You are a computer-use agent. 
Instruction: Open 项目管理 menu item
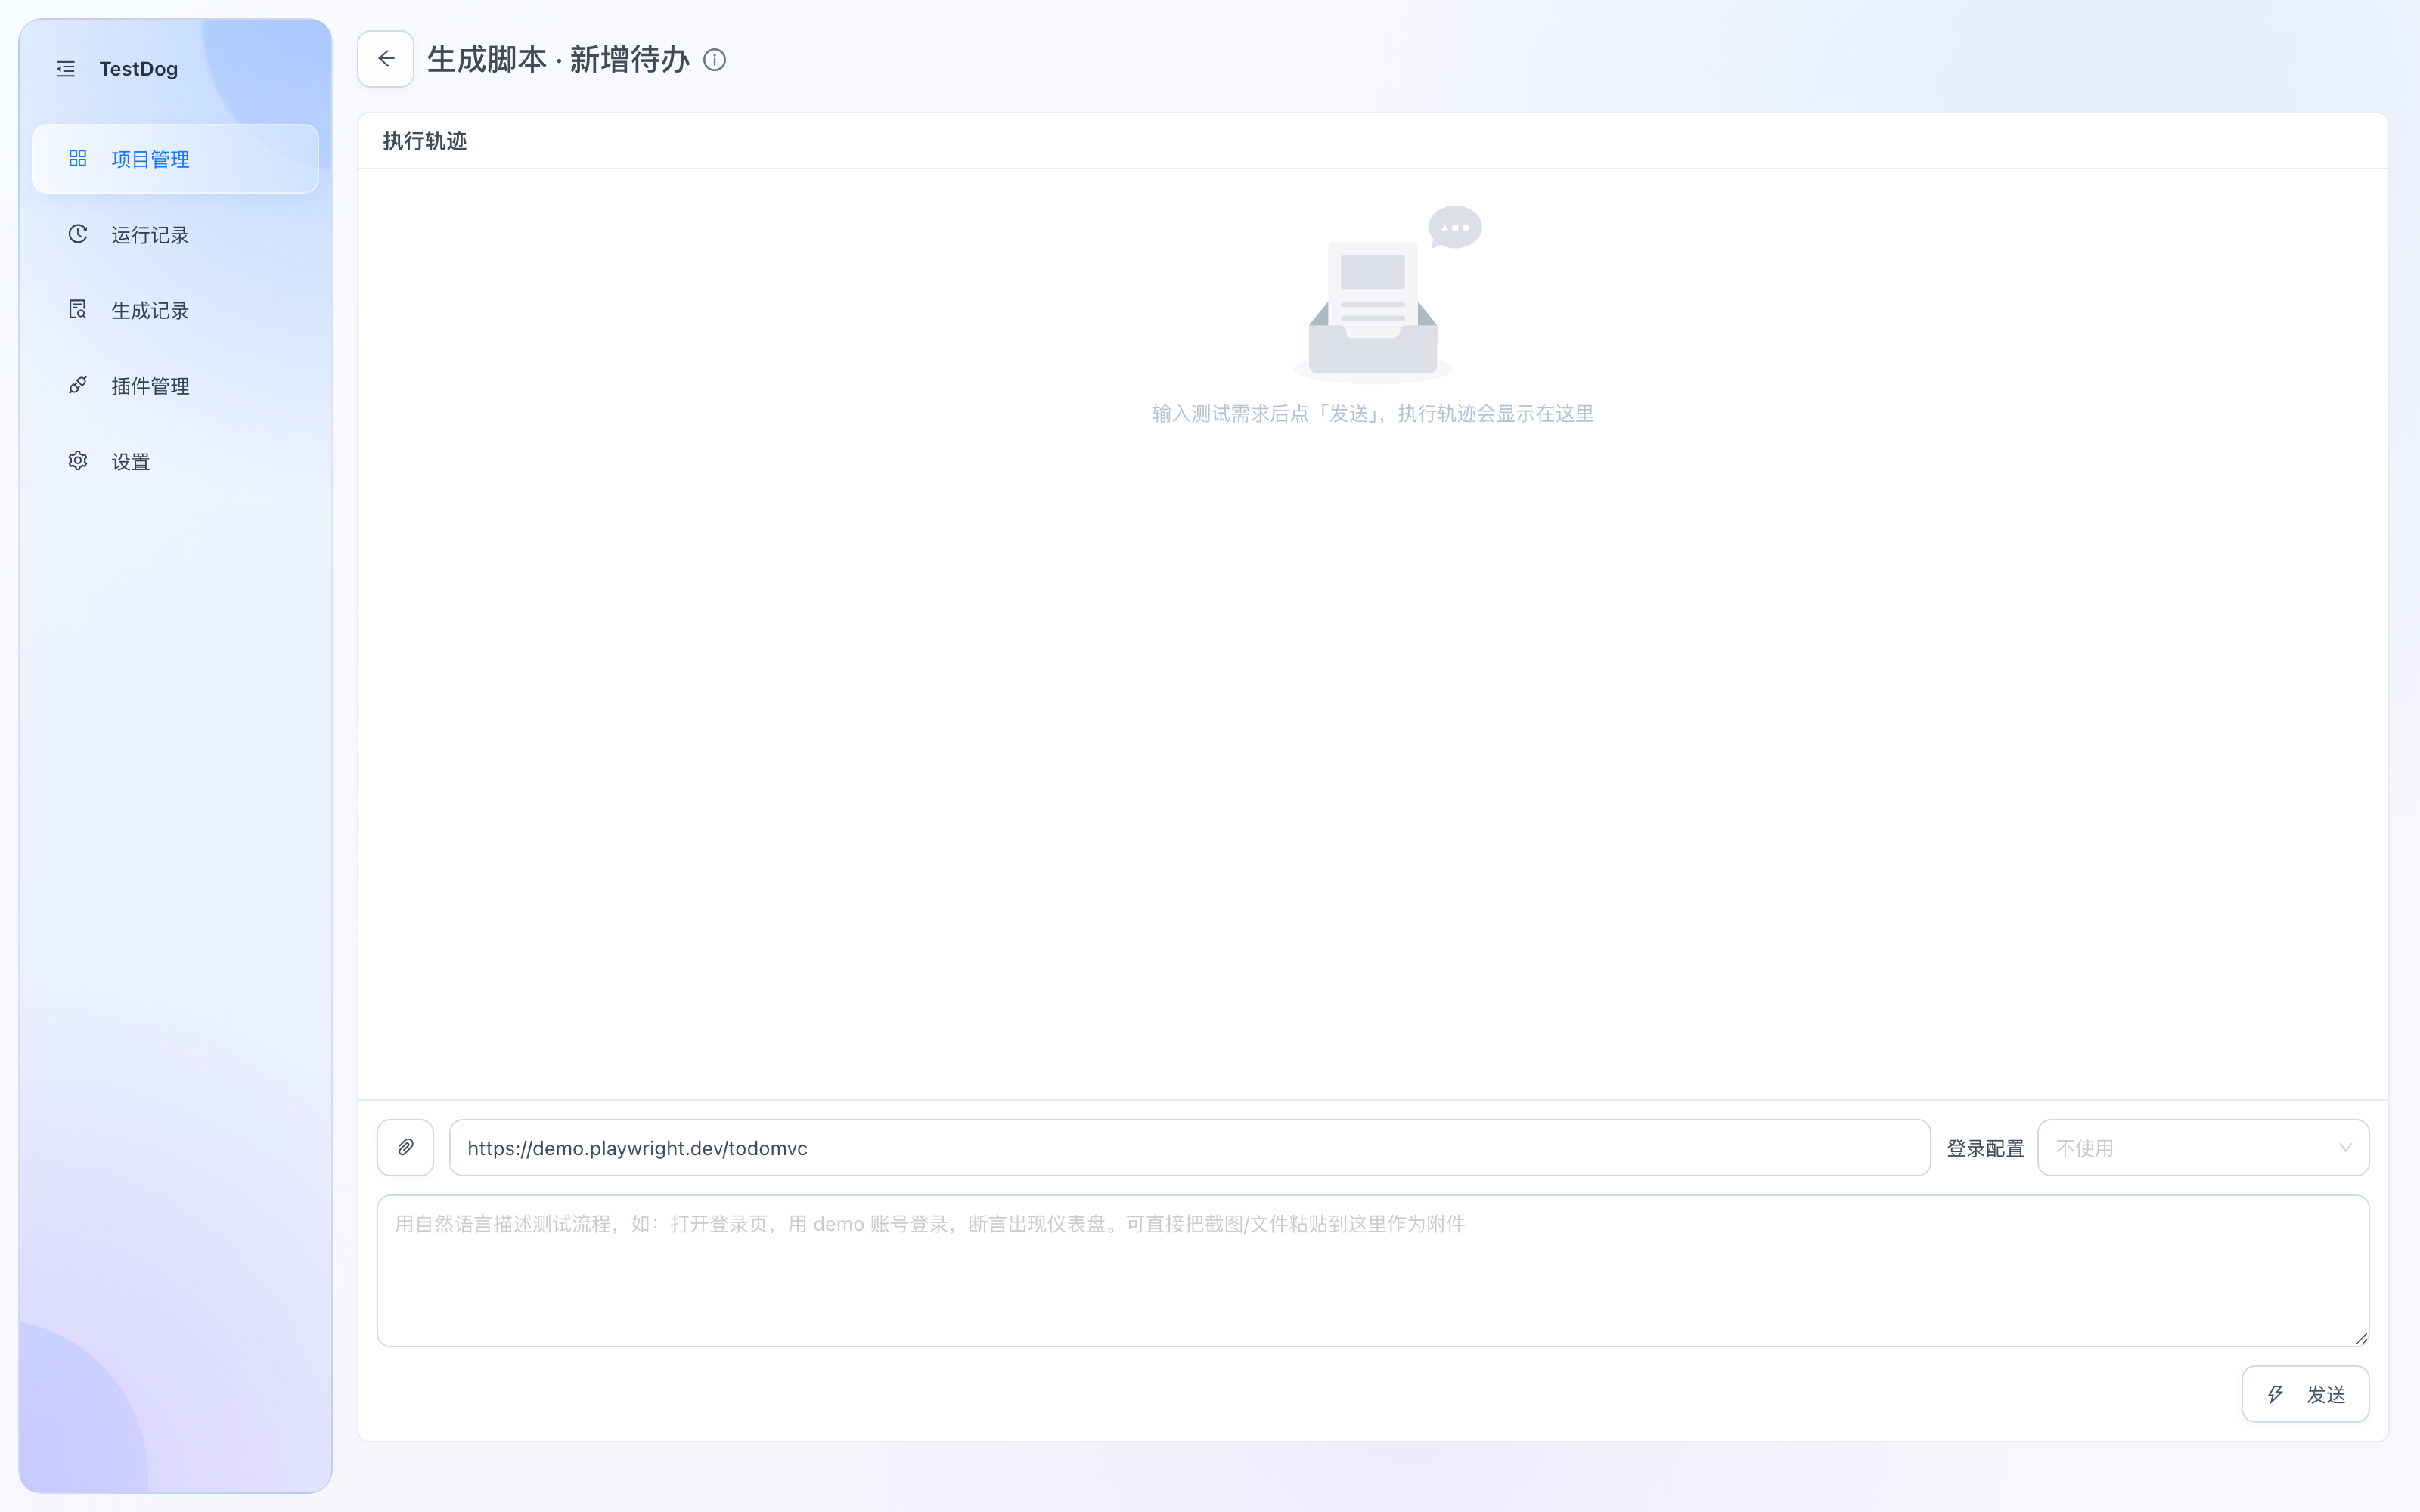click(175, 159)
